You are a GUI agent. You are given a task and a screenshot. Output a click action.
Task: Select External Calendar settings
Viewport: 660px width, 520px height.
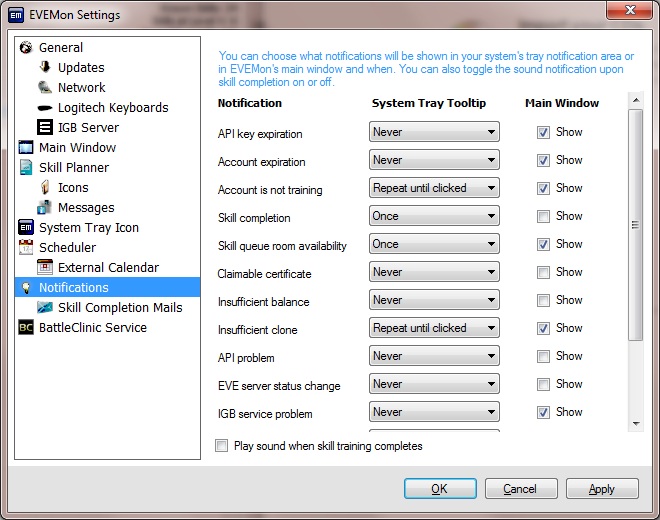(x=109, y=267)
